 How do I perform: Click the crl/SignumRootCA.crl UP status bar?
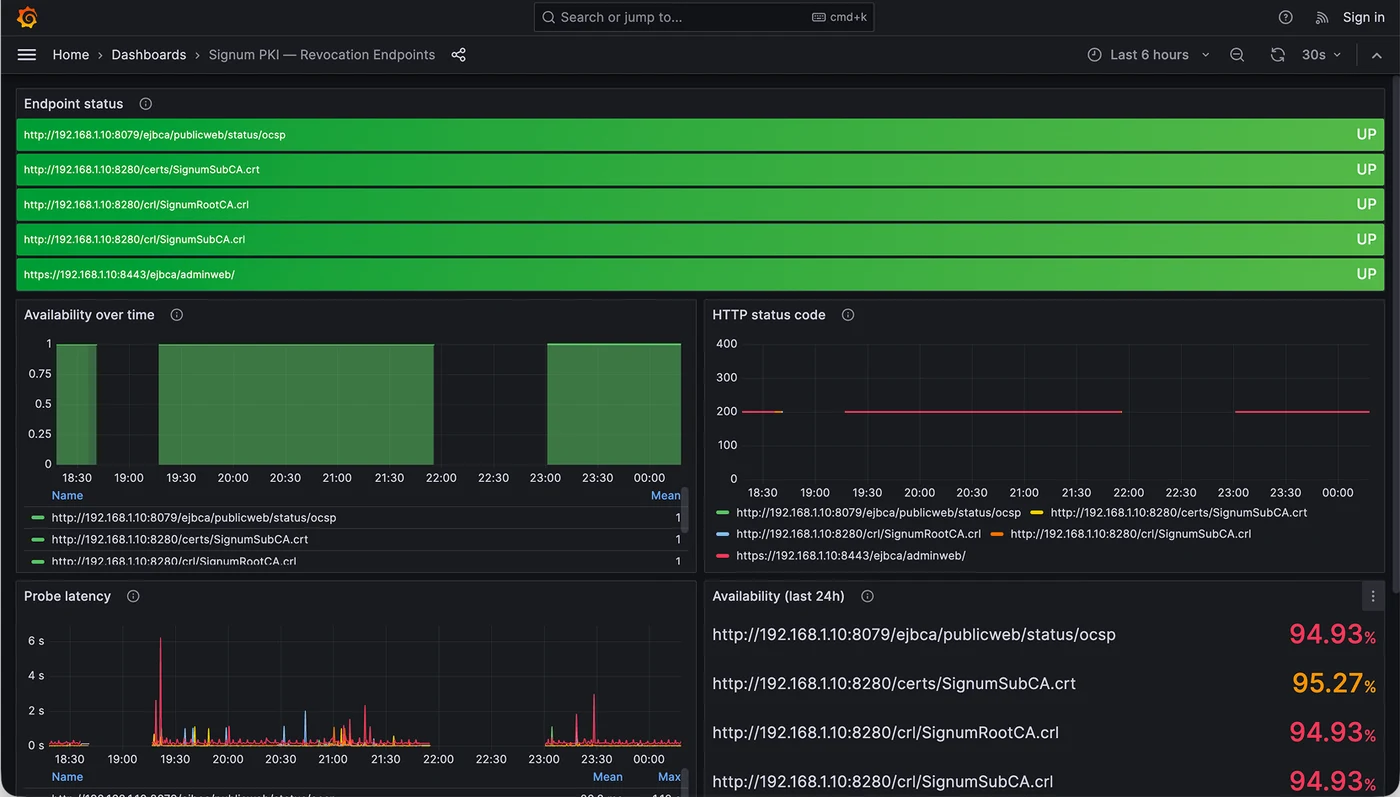coord(700,204)
